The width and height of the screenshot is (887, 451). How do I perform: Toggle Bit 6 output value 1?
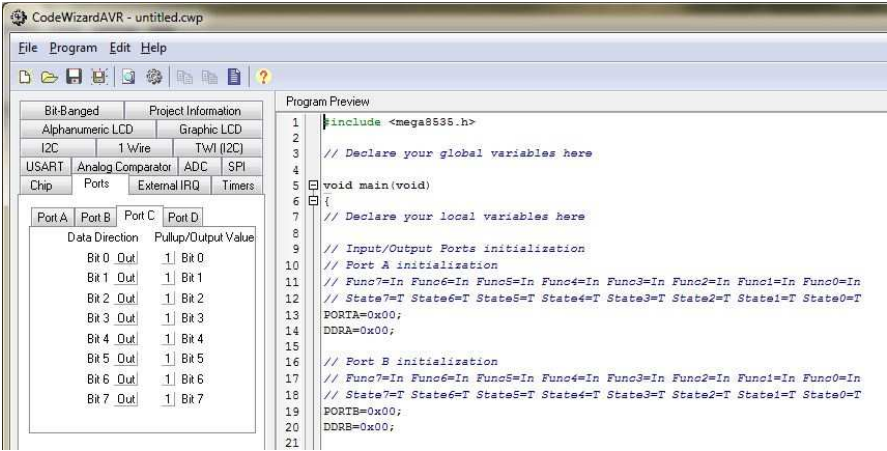168,379
